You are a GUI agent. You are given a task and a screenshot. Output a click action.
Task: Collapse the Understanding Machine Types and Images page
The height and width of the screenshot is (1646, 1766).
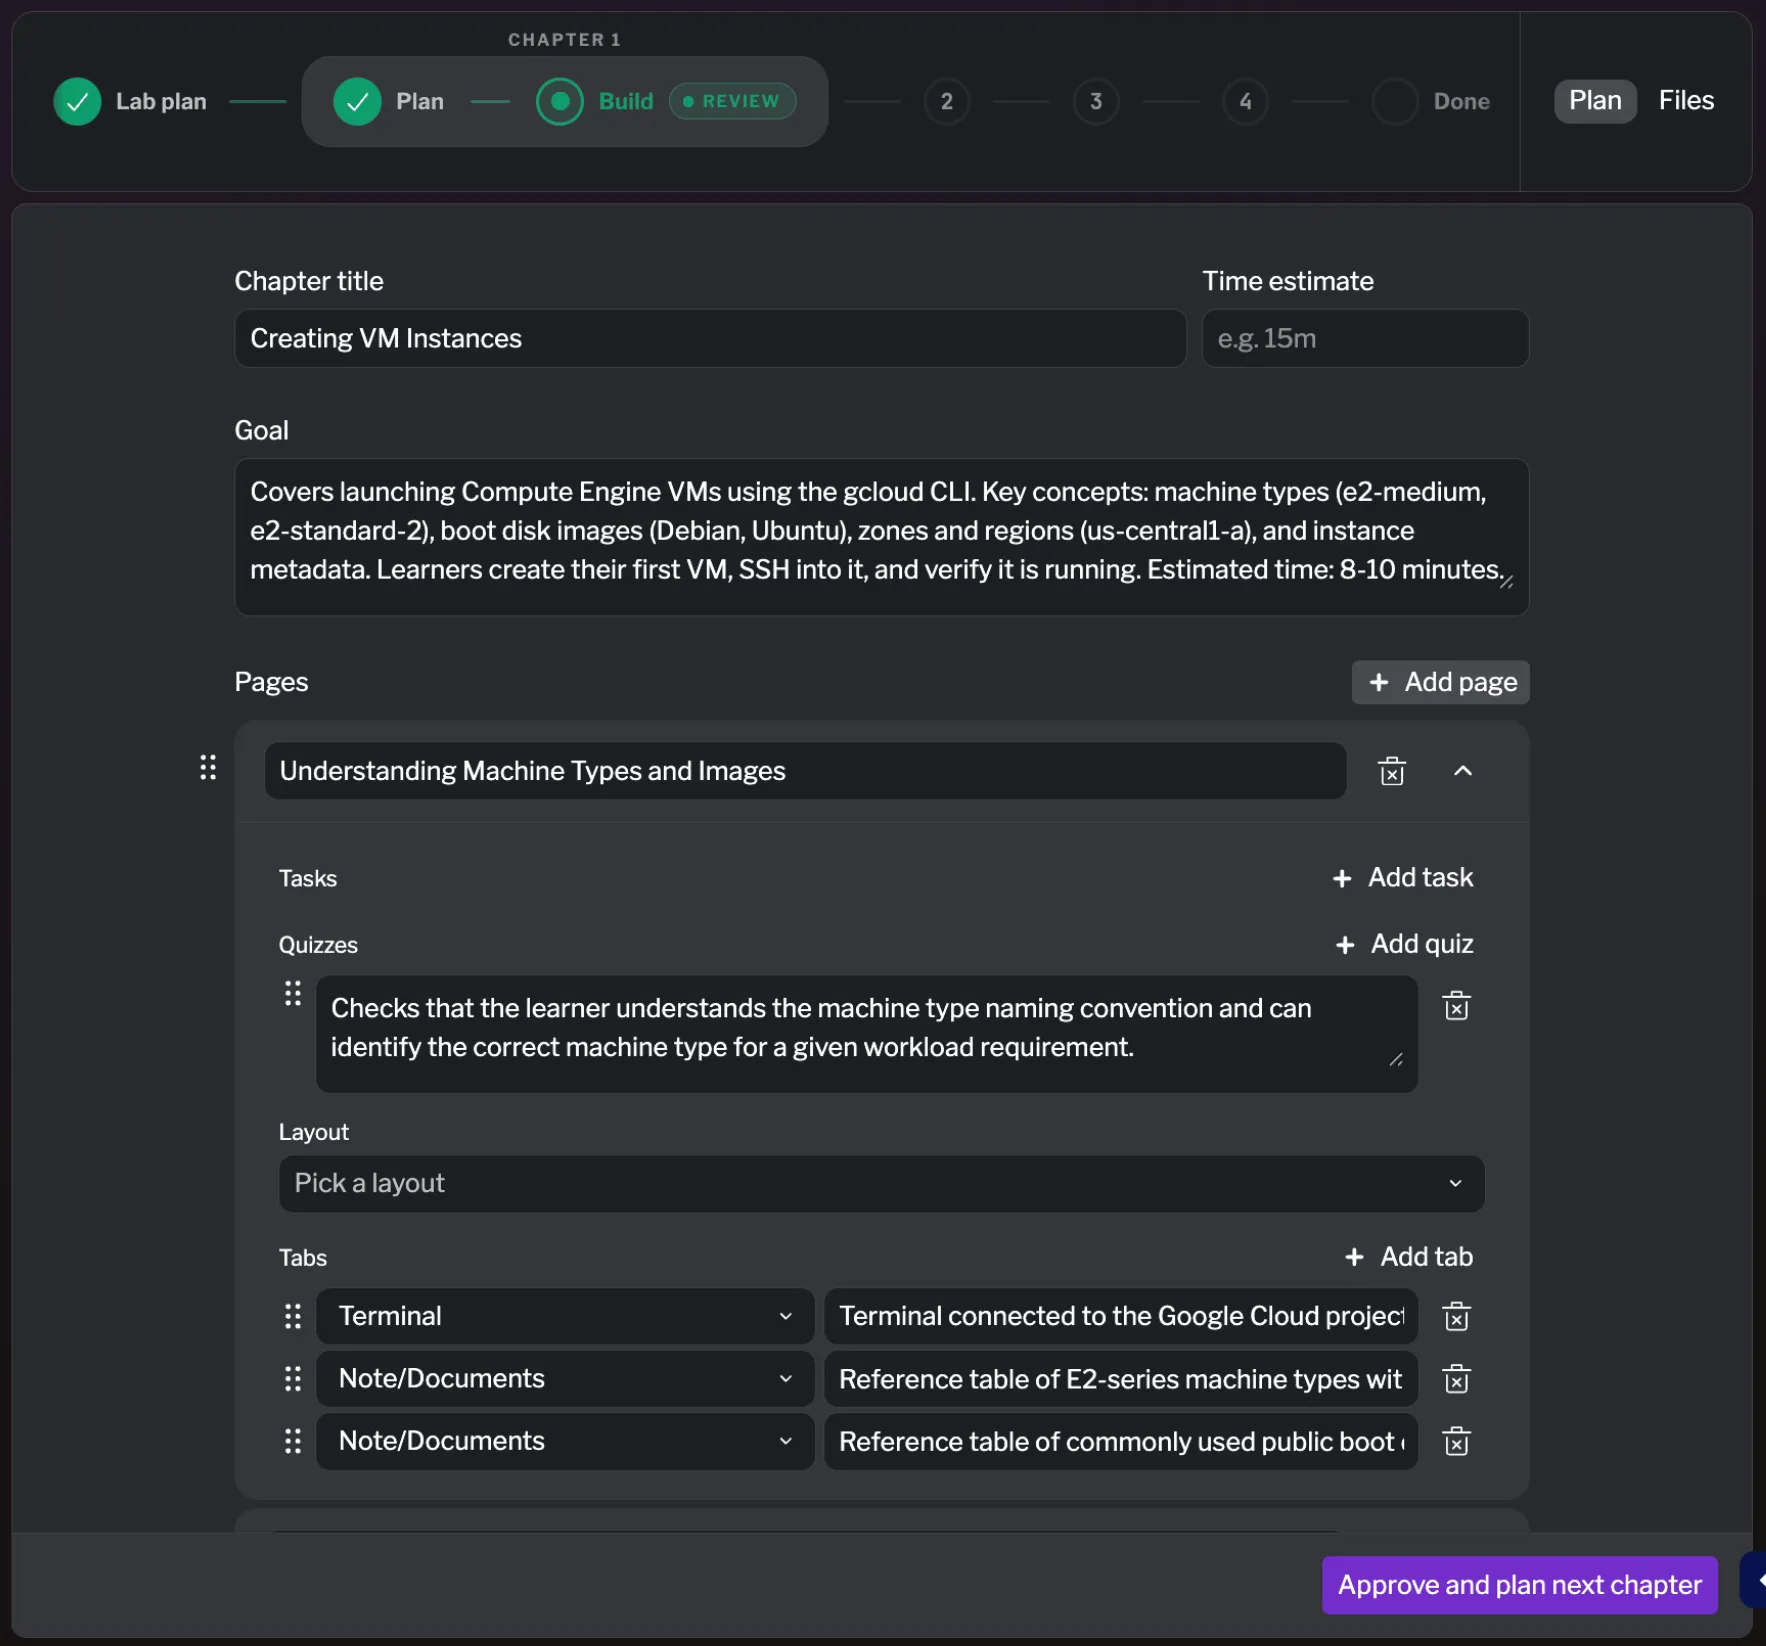1463,771
